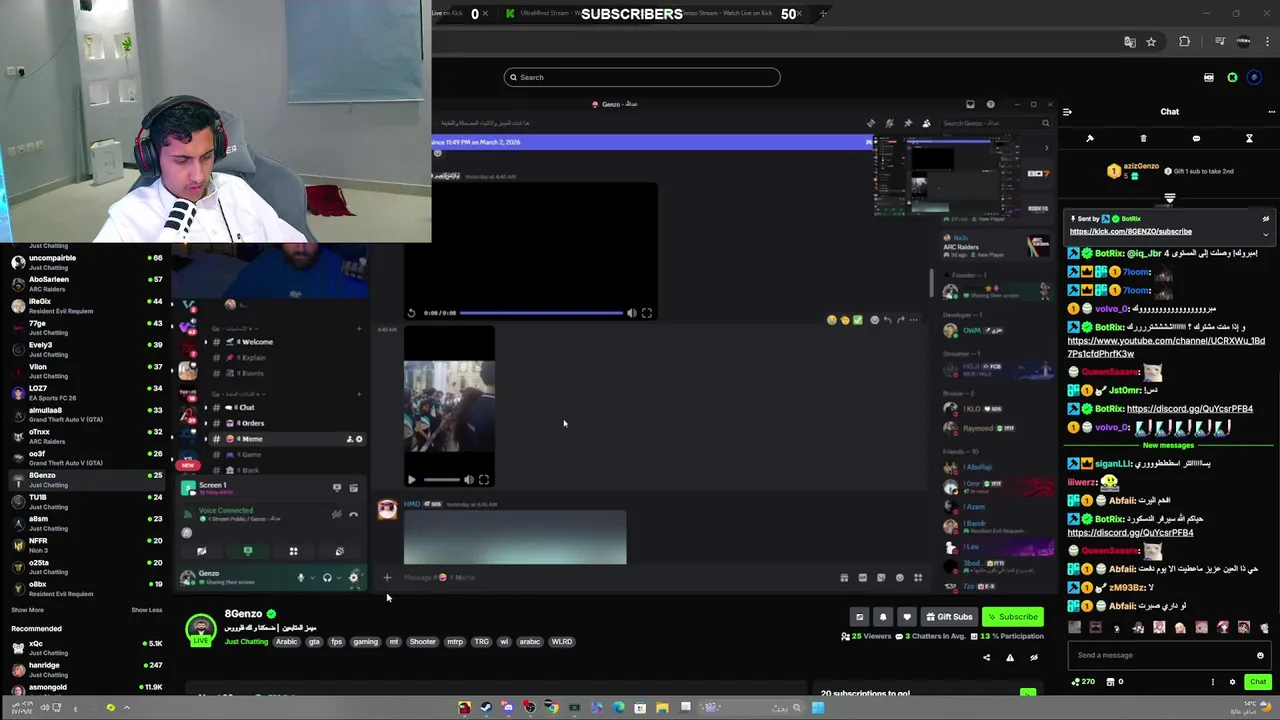Play the Discord video in Meme channel

pyautogui.click(x=411, y=480)
